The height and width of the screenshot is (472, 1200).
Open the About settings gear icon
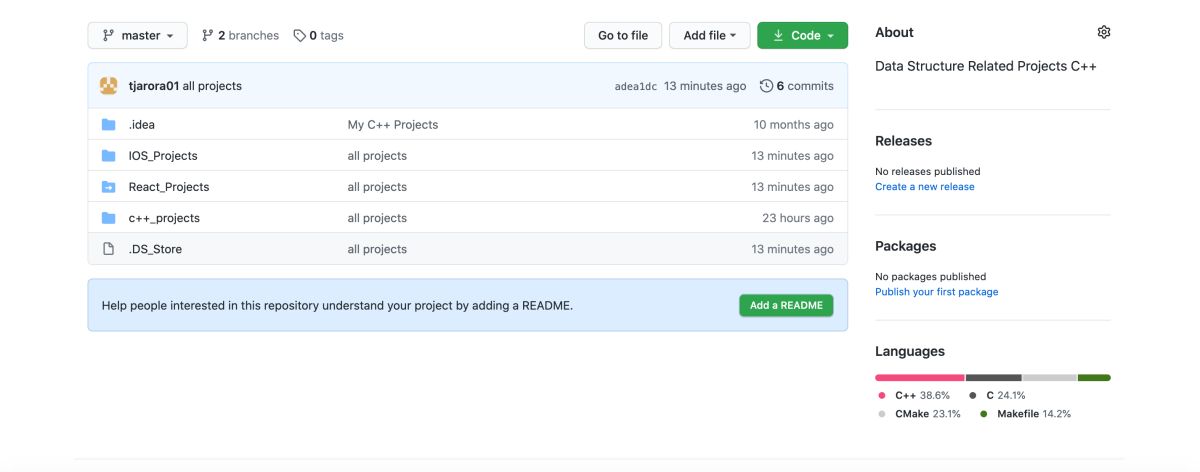pyautogui.click(x=1104, y=32)
